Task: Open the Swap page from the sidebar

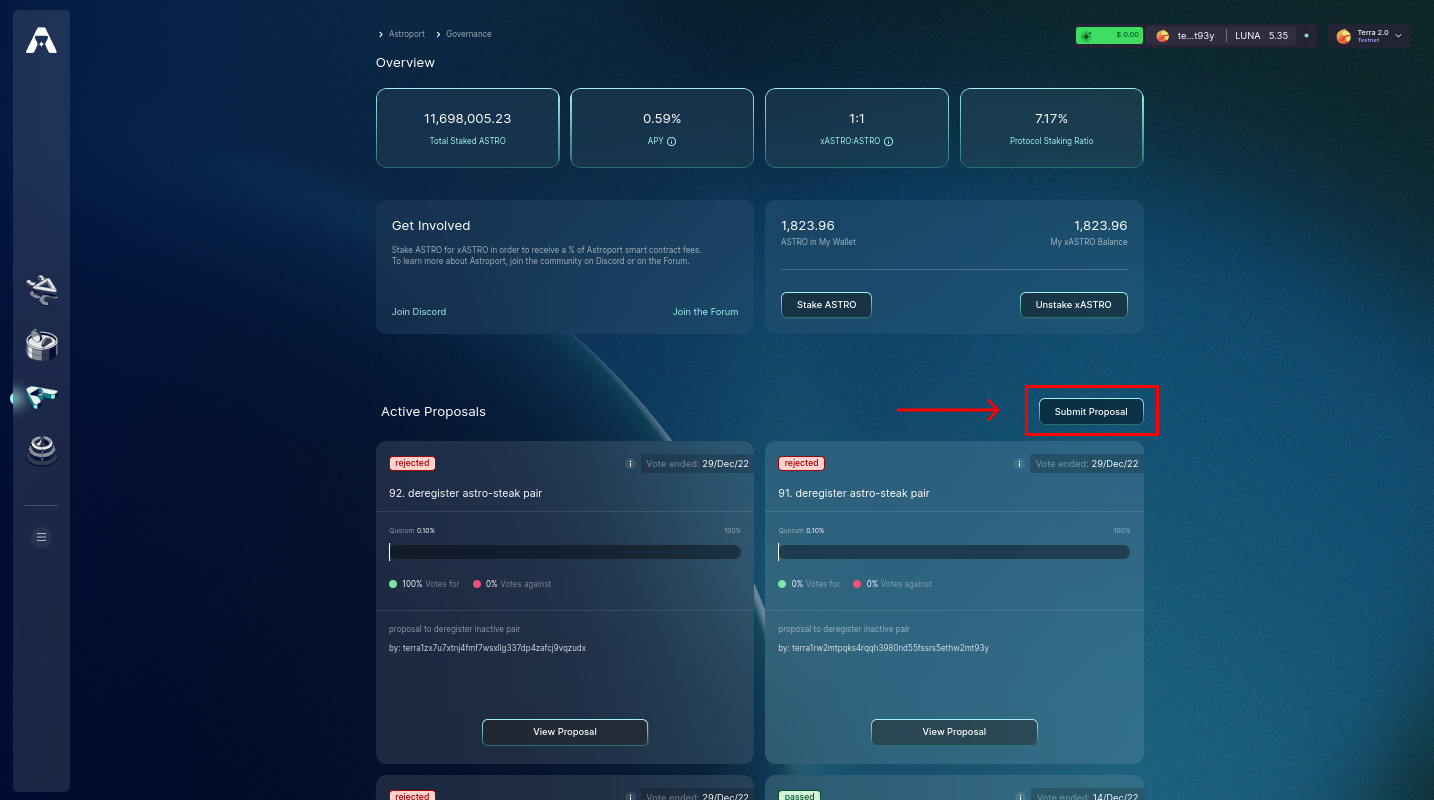Action: pos(41,290)
